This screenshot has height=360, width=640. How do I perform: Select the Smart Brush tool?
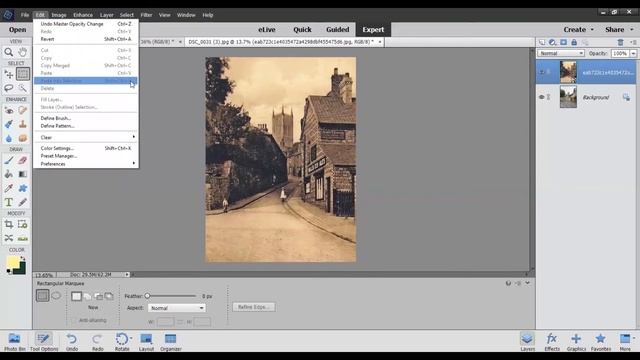[9, 124]
